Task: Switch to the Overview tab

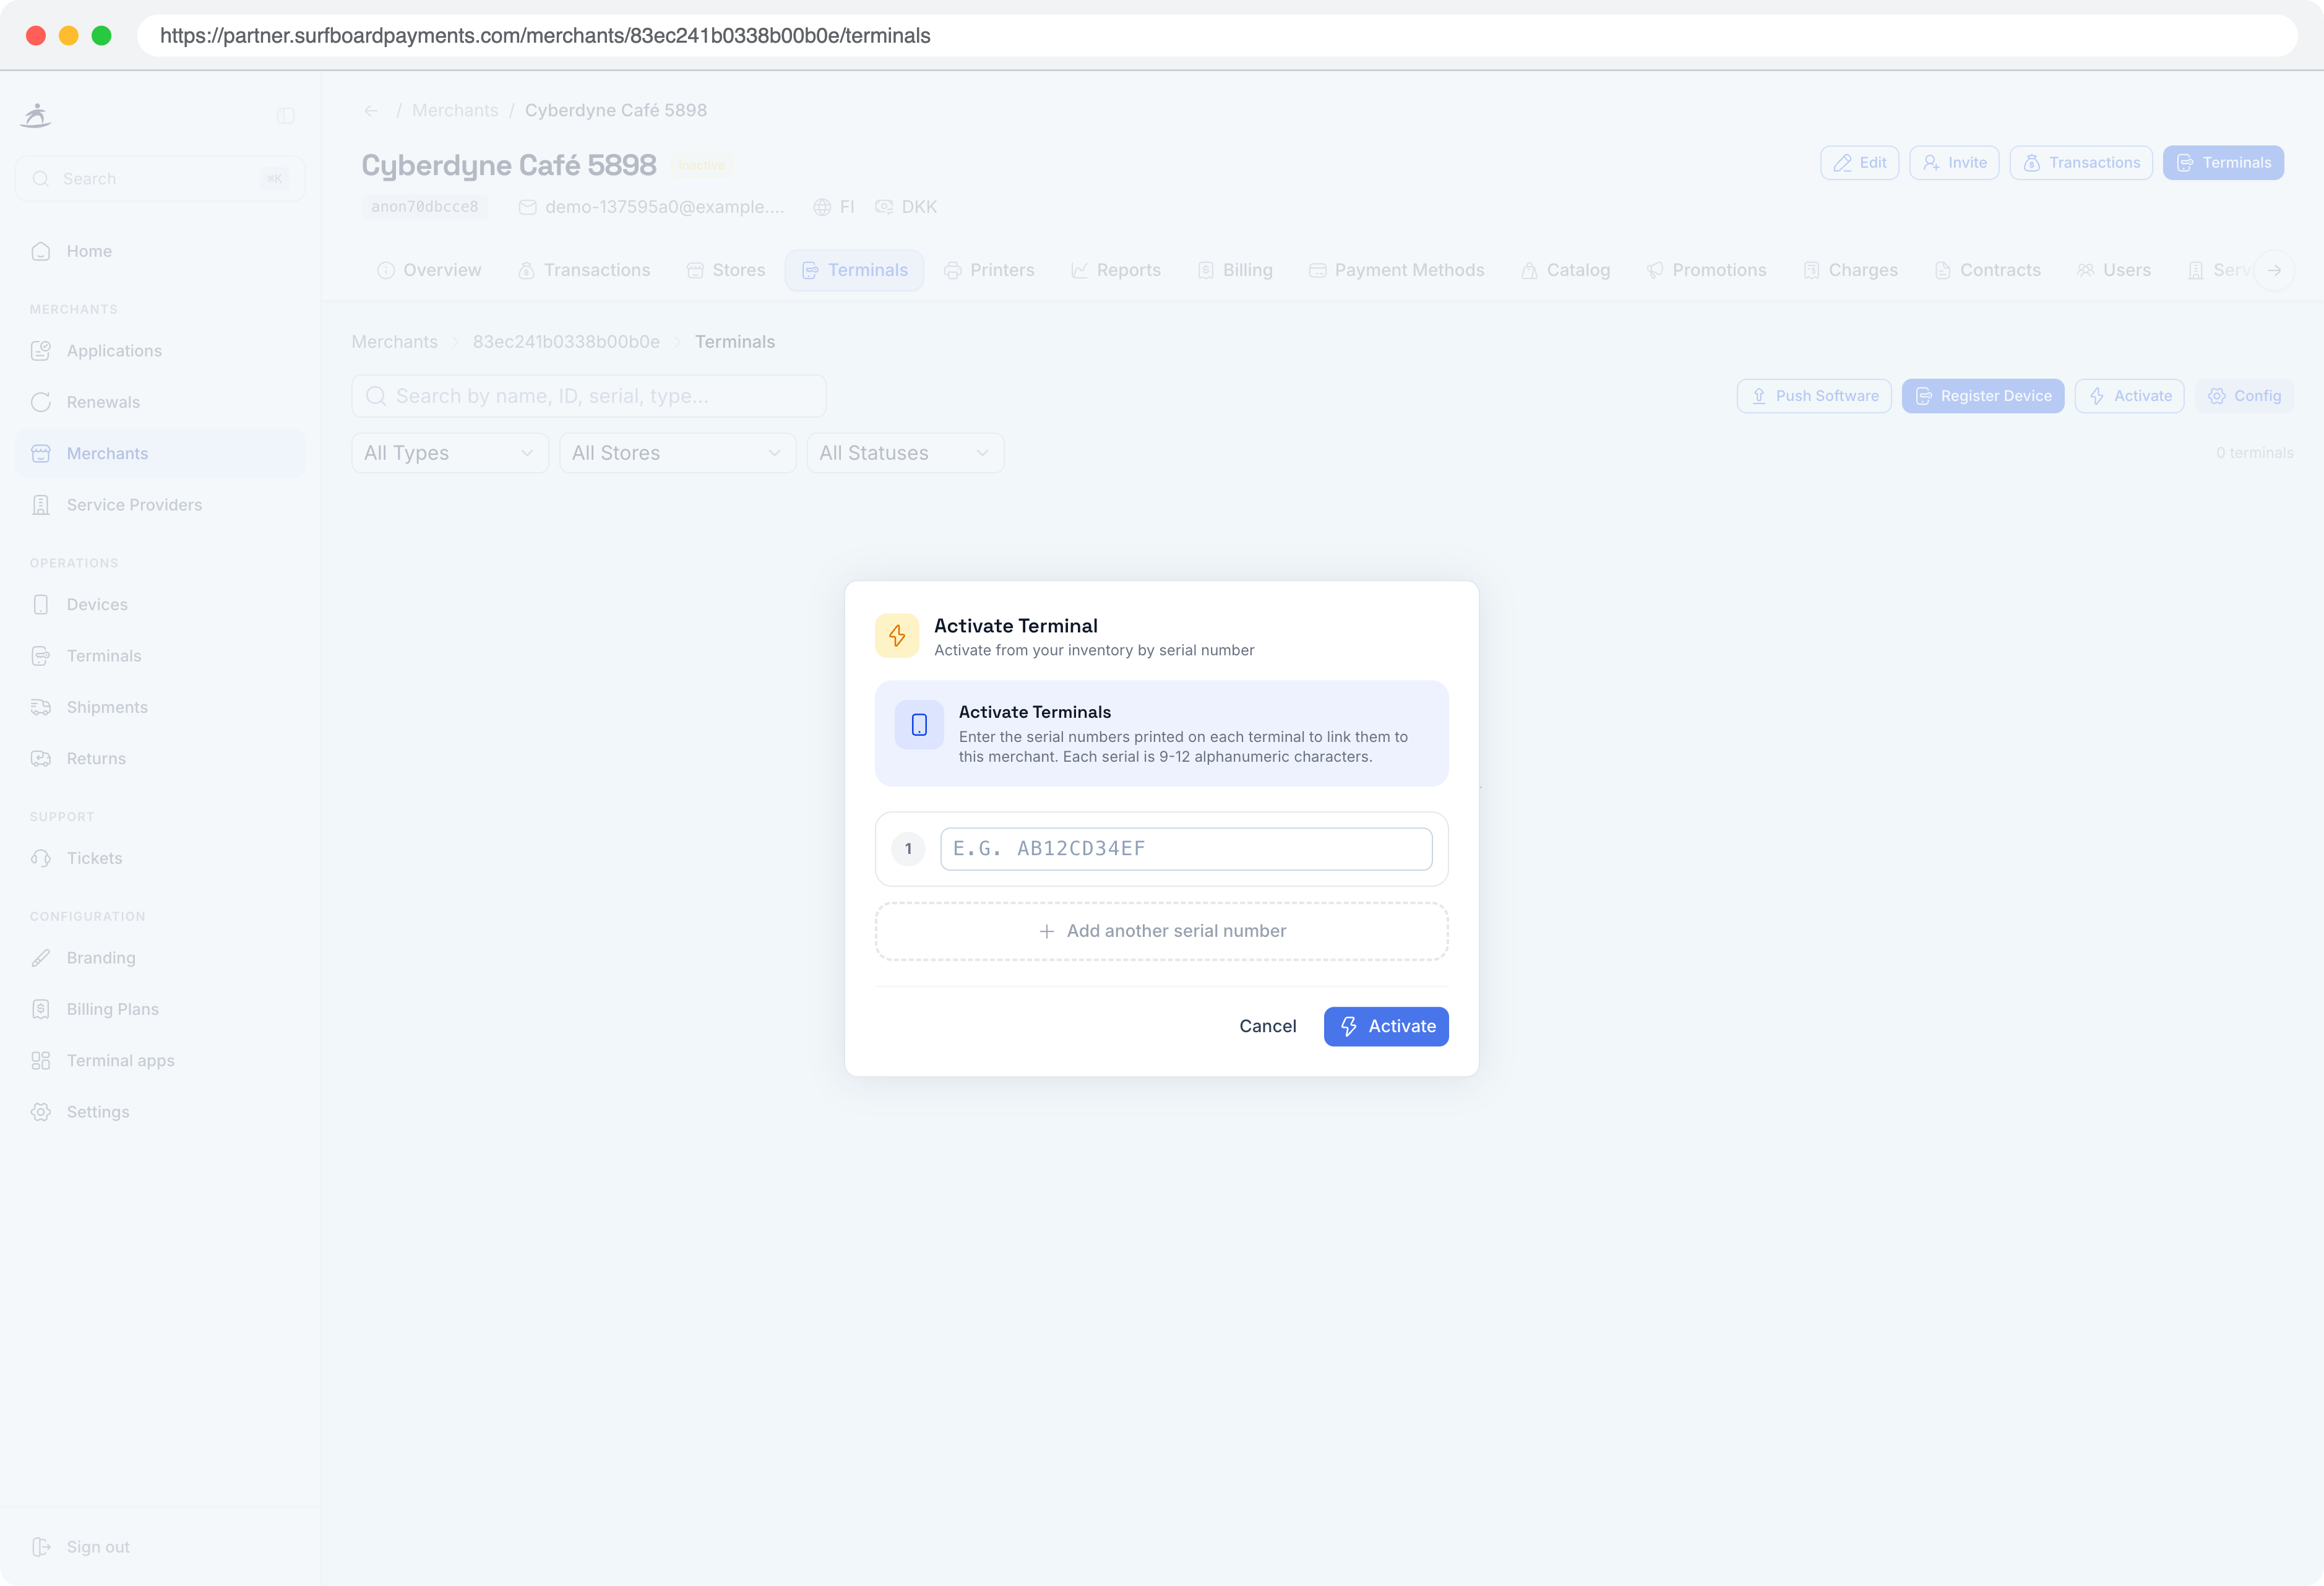Action: coord(429,270)
